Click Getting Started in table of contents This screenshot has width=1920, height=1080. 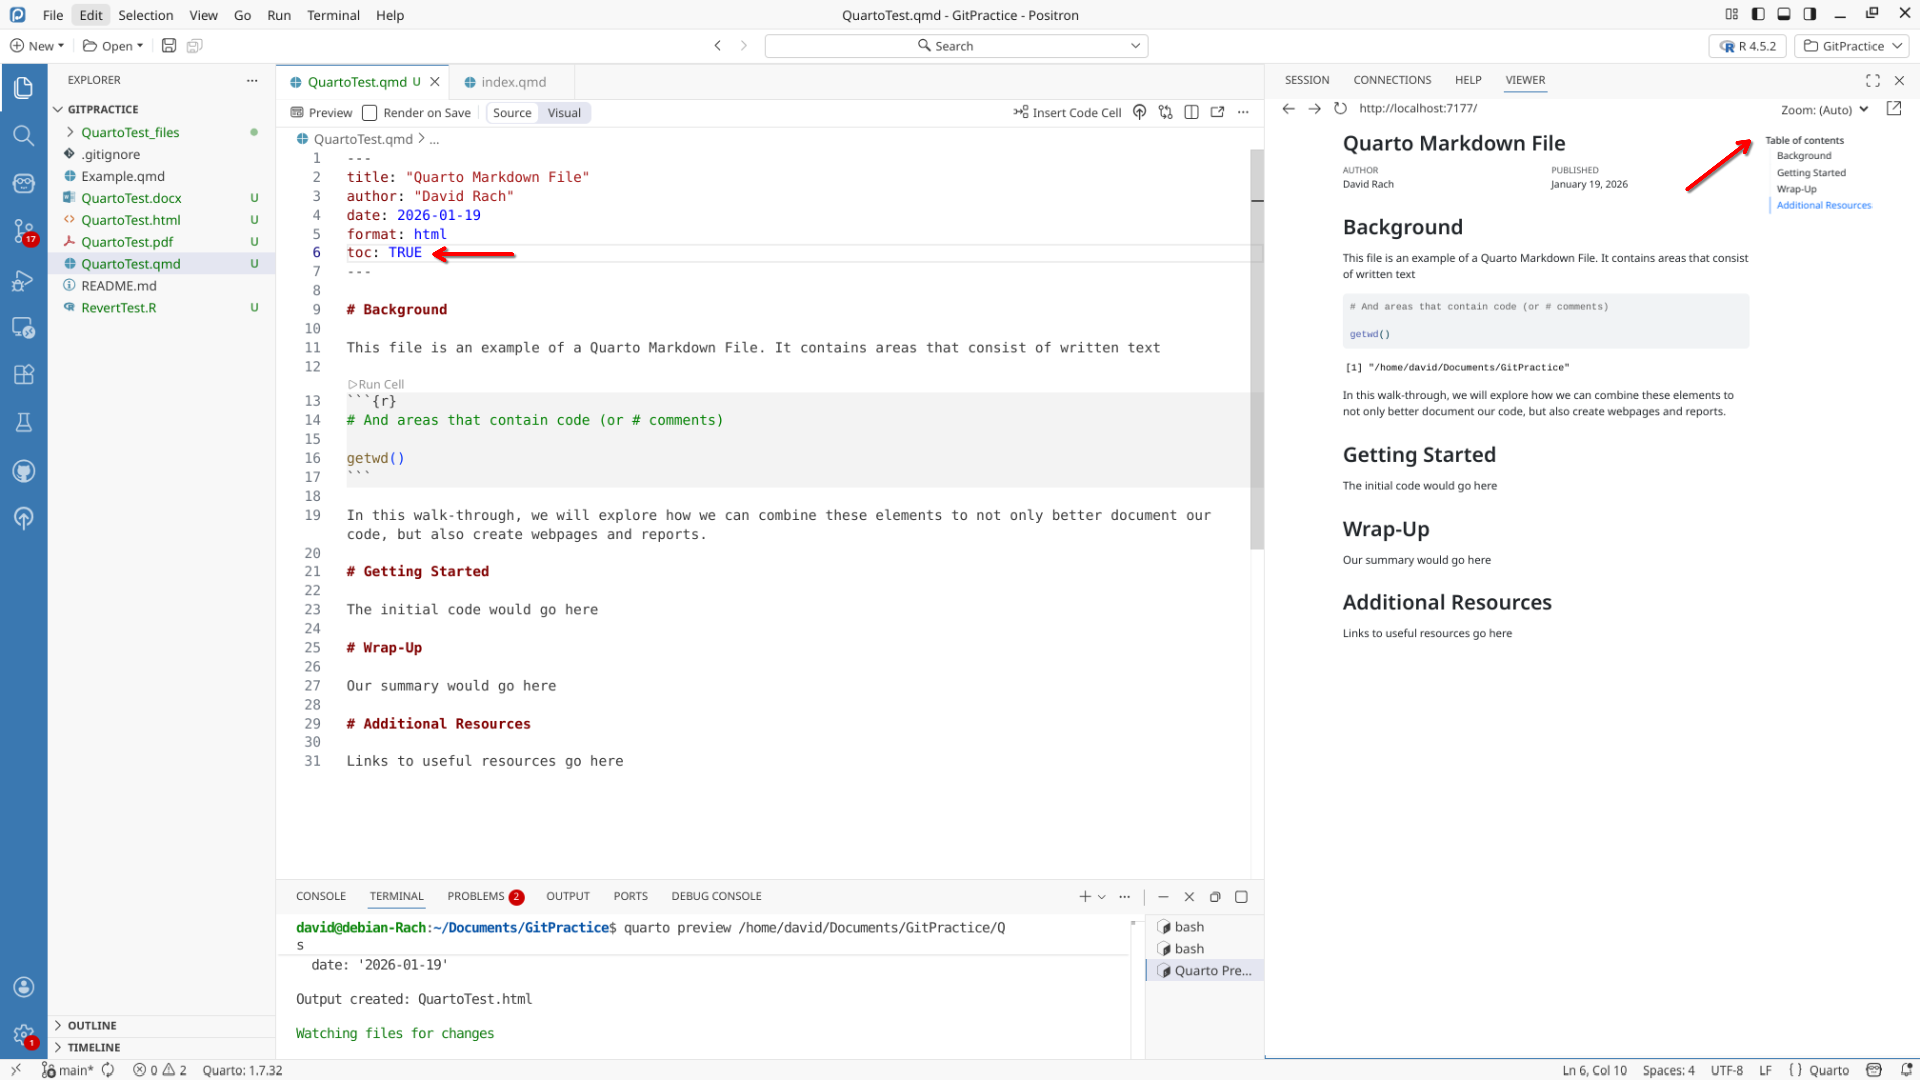click(1811, 172)
